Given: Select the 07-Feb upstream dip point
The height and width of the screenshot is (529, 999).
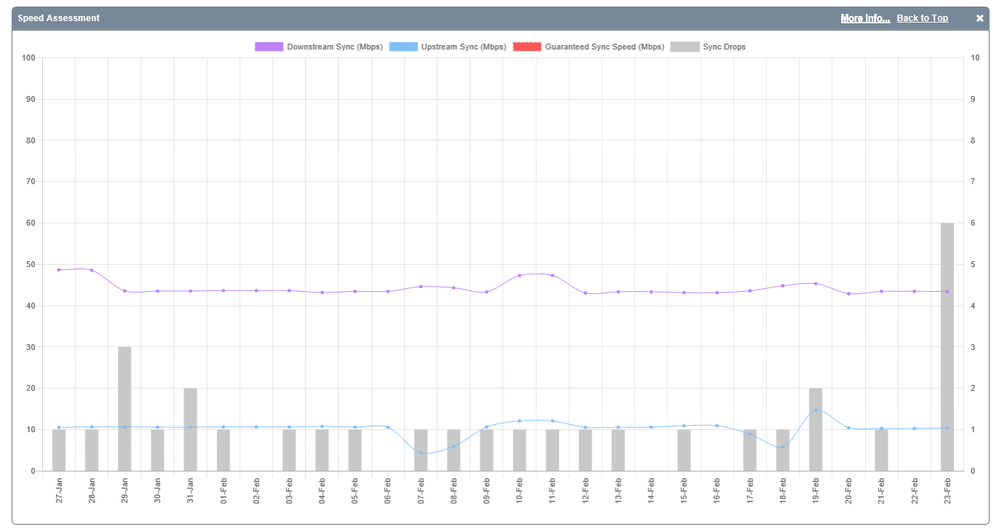Looking at the screenshot, I should tap(421, 453).
